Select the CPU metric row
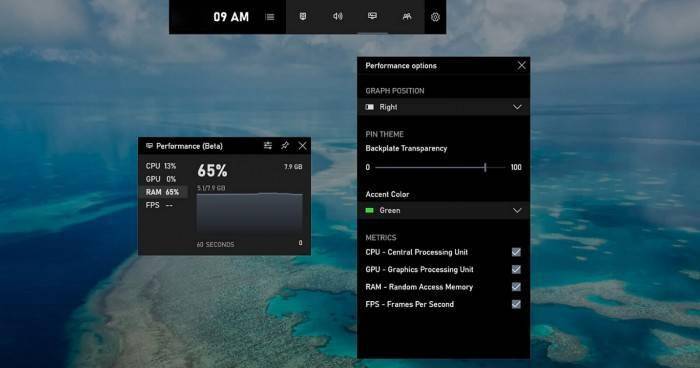Image resolution: width=700 pixels, height=368 pixels. click(x=162, y=166)
